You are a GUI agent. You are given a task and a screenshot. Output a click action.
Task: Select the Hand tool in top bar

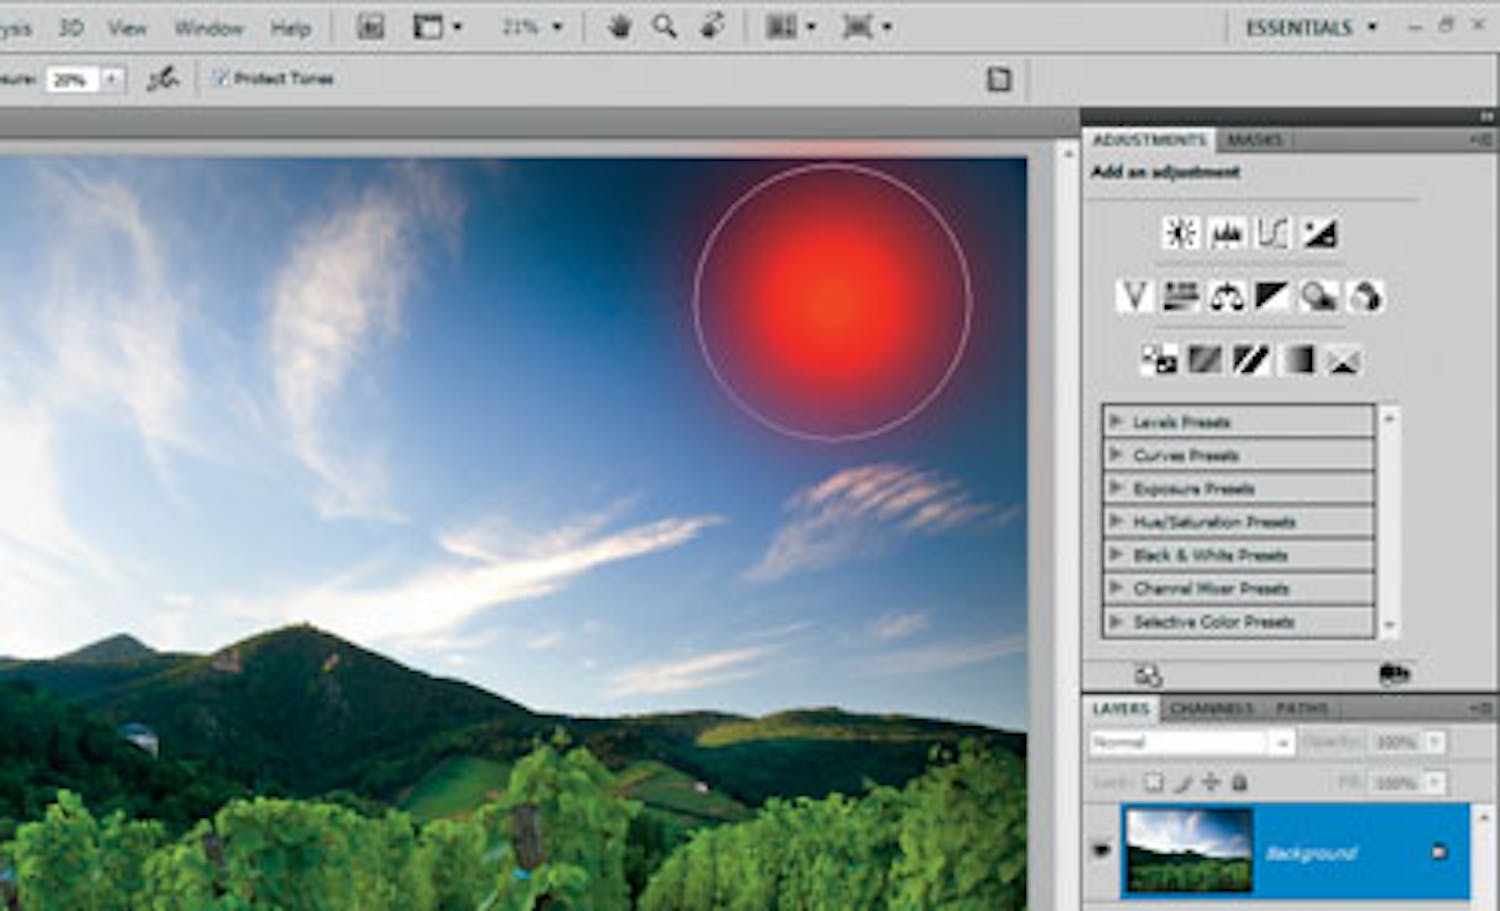pyautogui.click(x=619, y=27)
